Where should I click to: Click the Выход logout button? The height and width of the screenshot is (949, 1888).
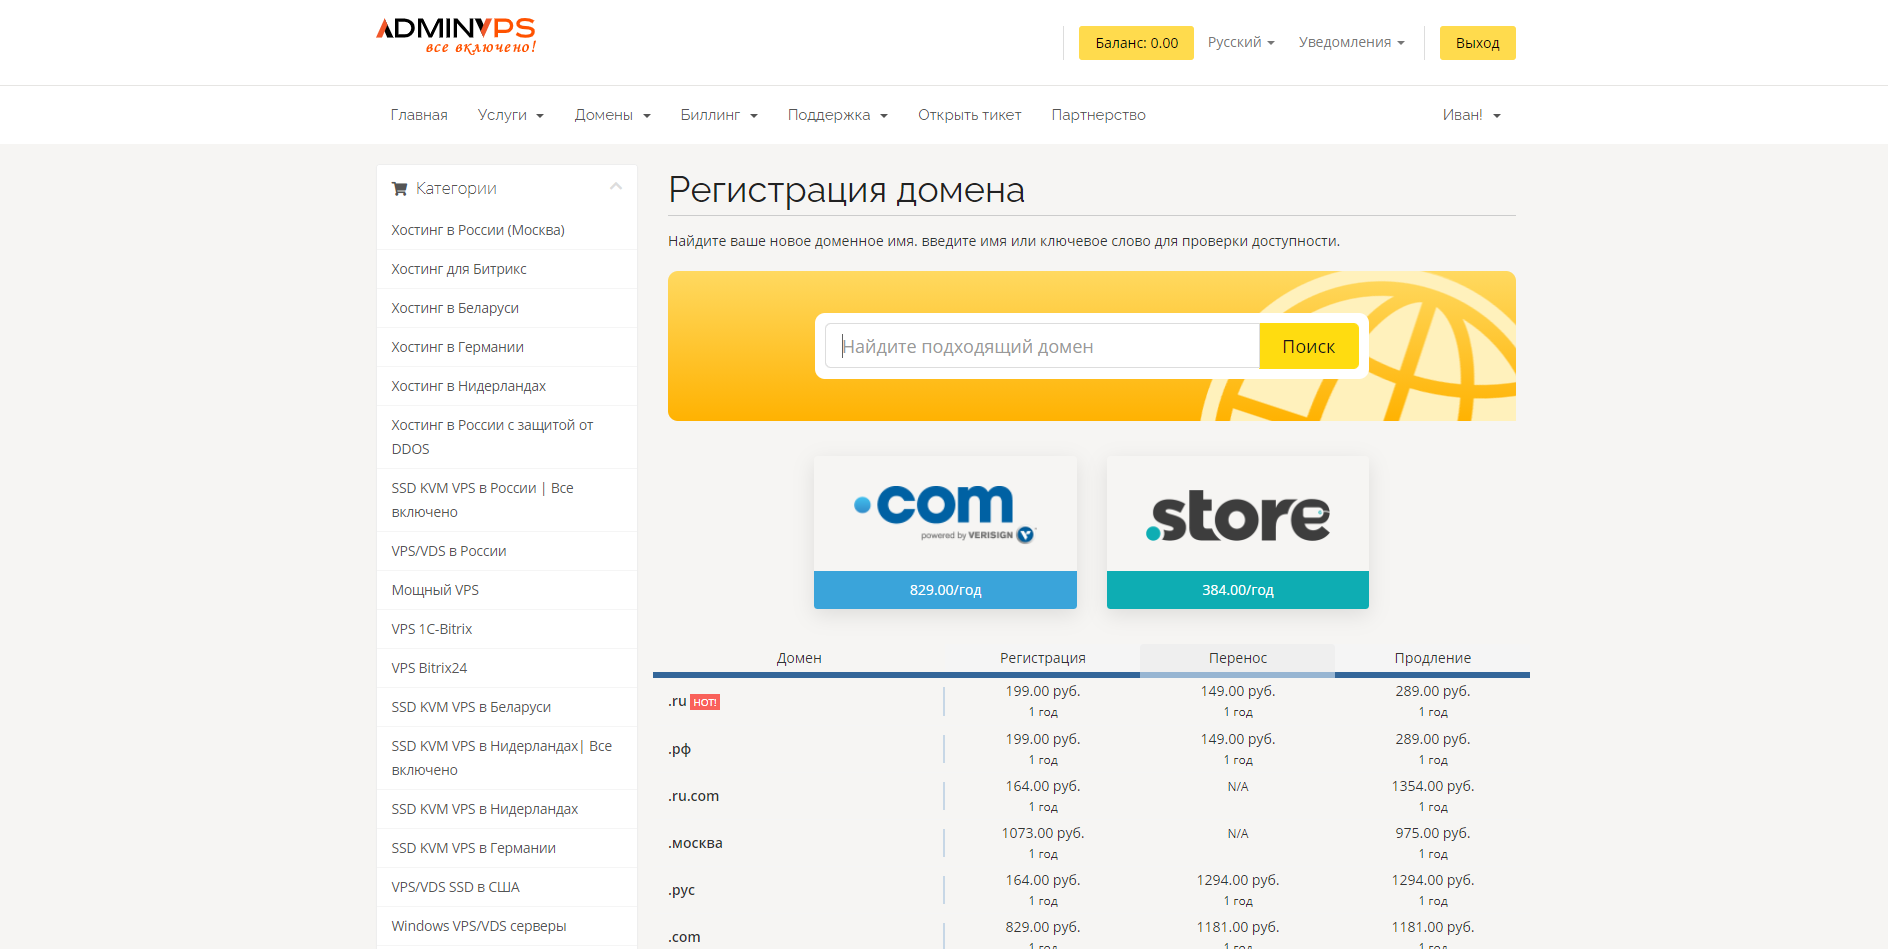pos(1478,43)
